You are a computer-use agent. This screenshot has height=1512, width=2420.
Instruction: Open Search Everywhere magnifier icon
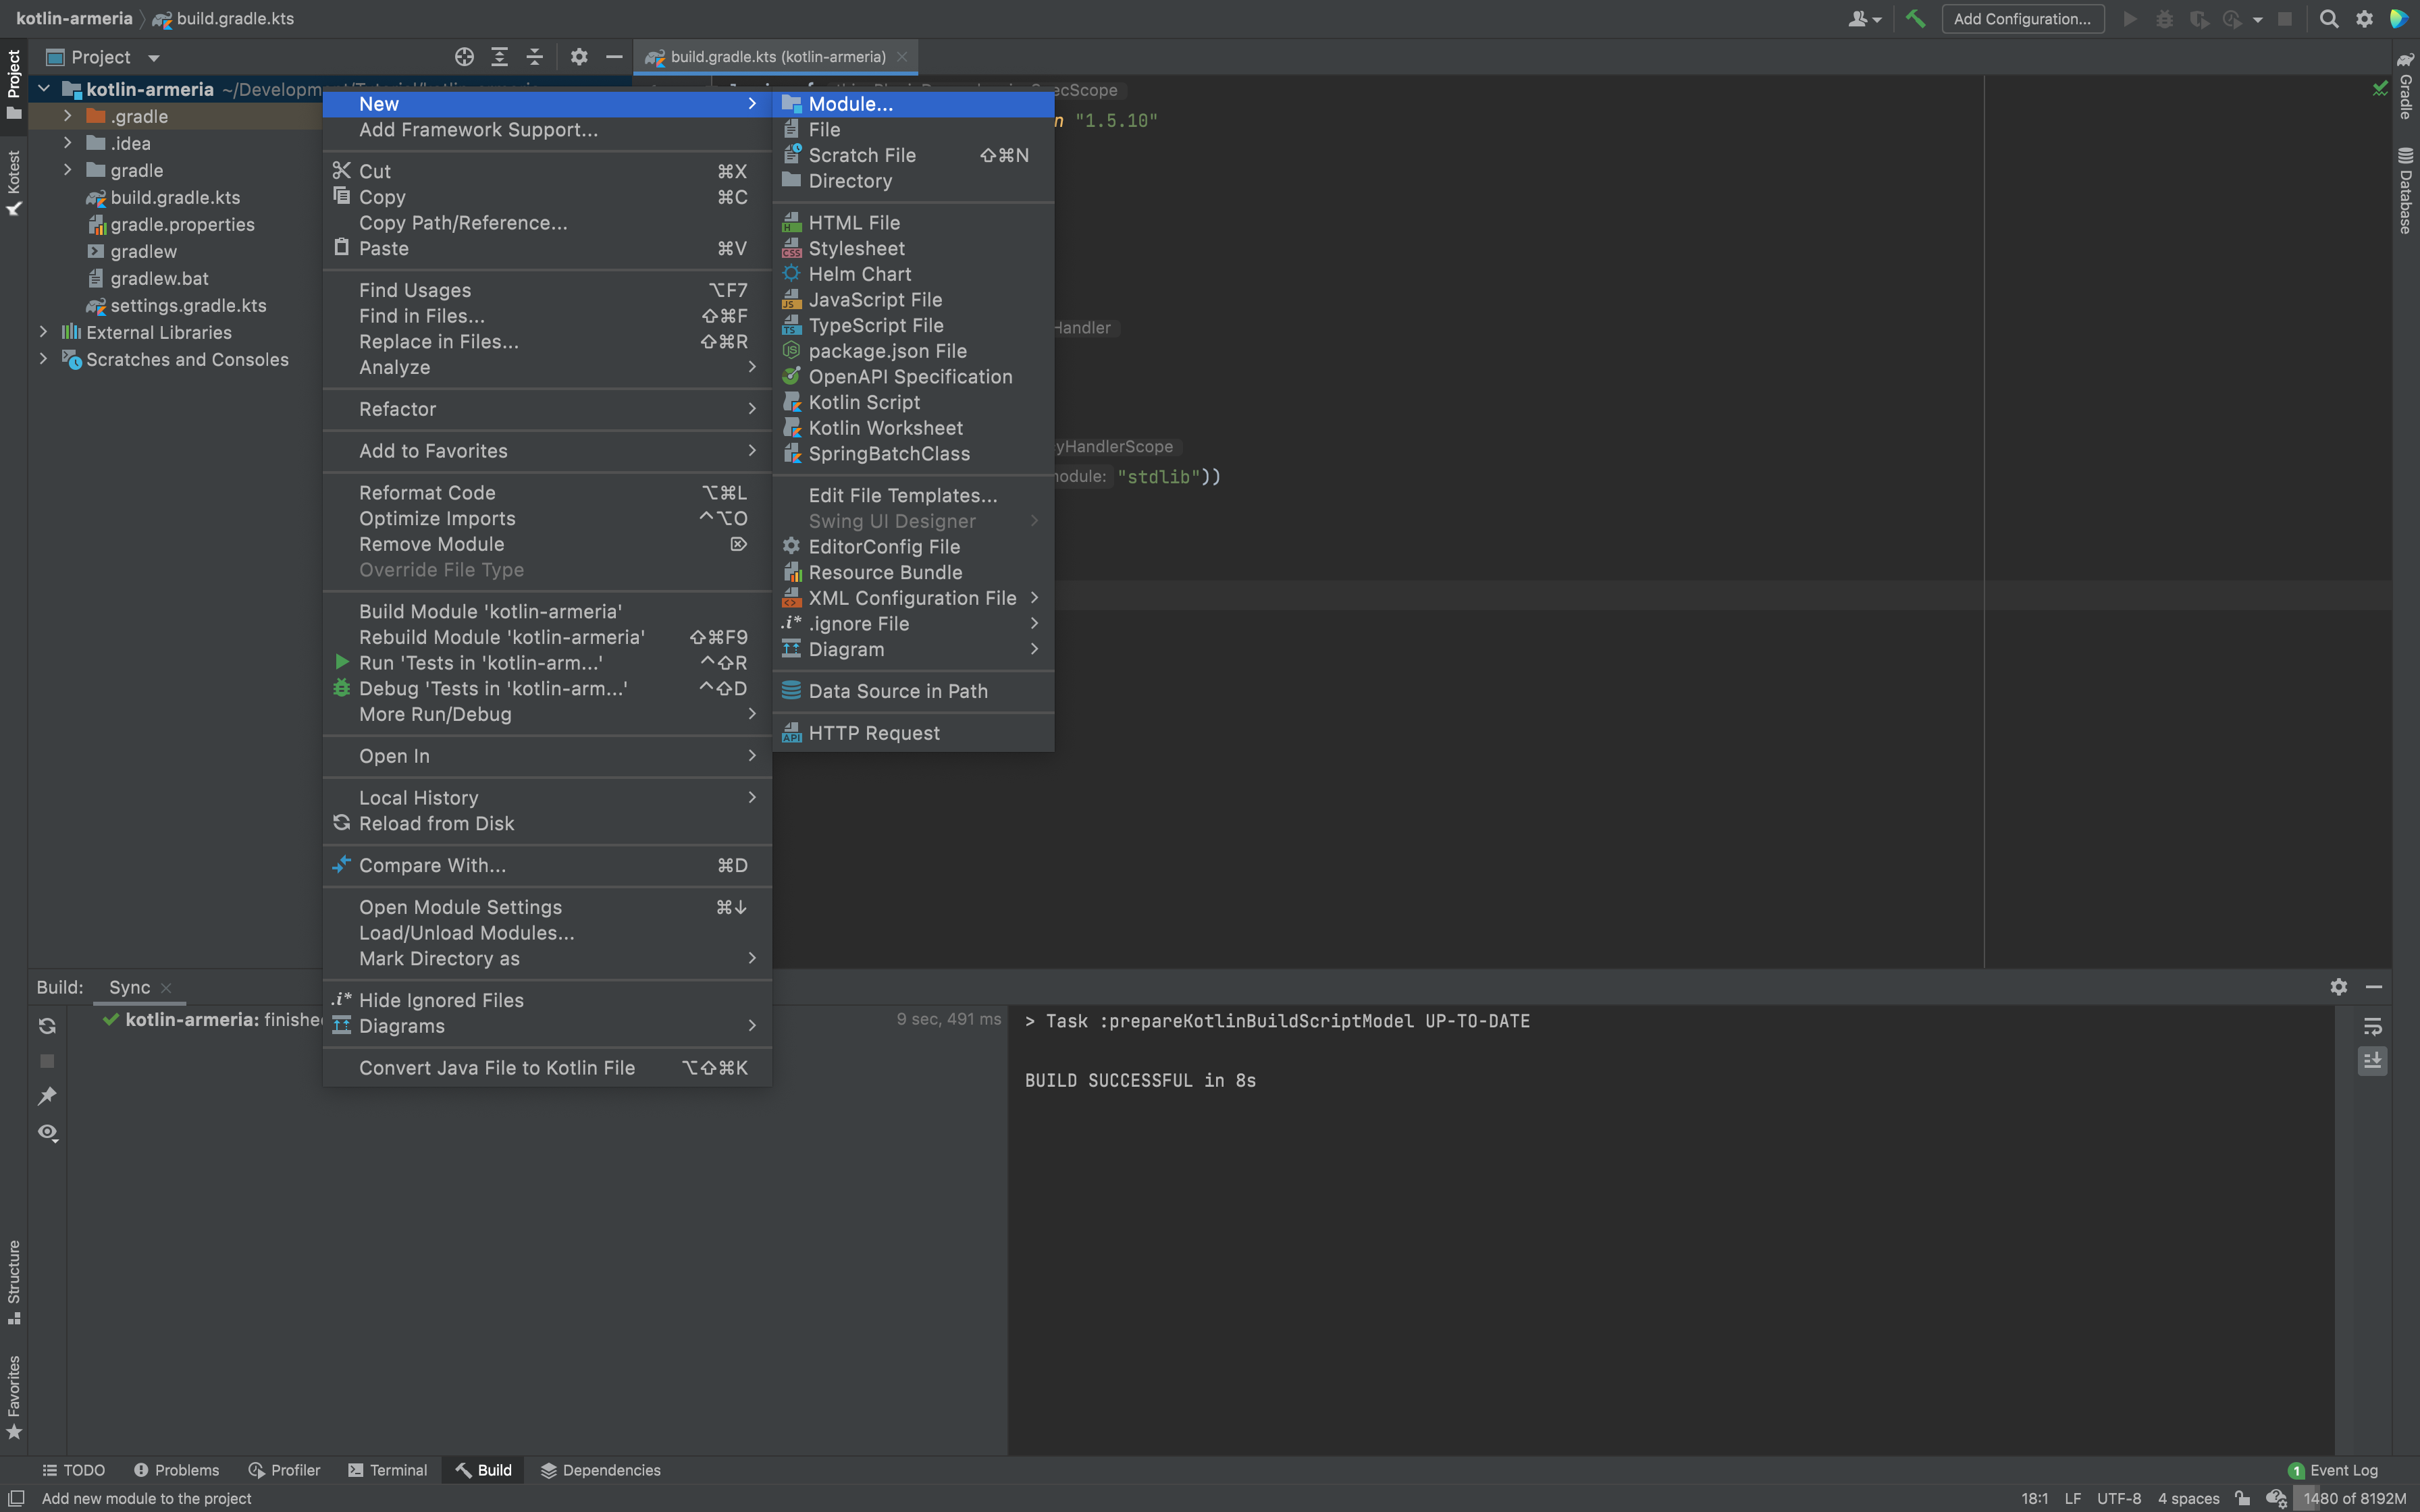coord(2329,19)
